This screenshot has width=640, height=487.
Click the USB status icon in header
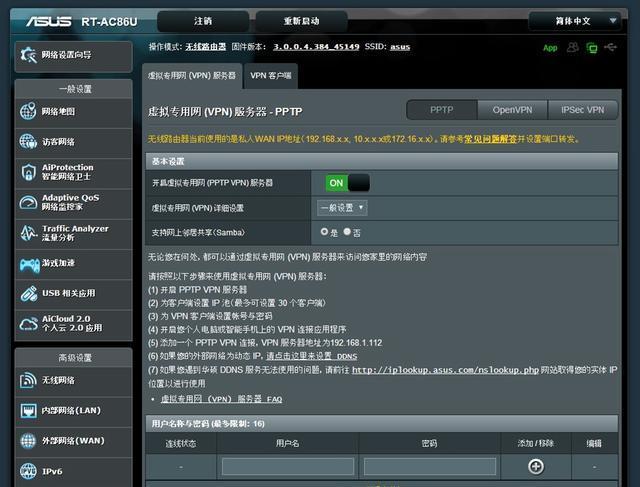tap(611, 47)
